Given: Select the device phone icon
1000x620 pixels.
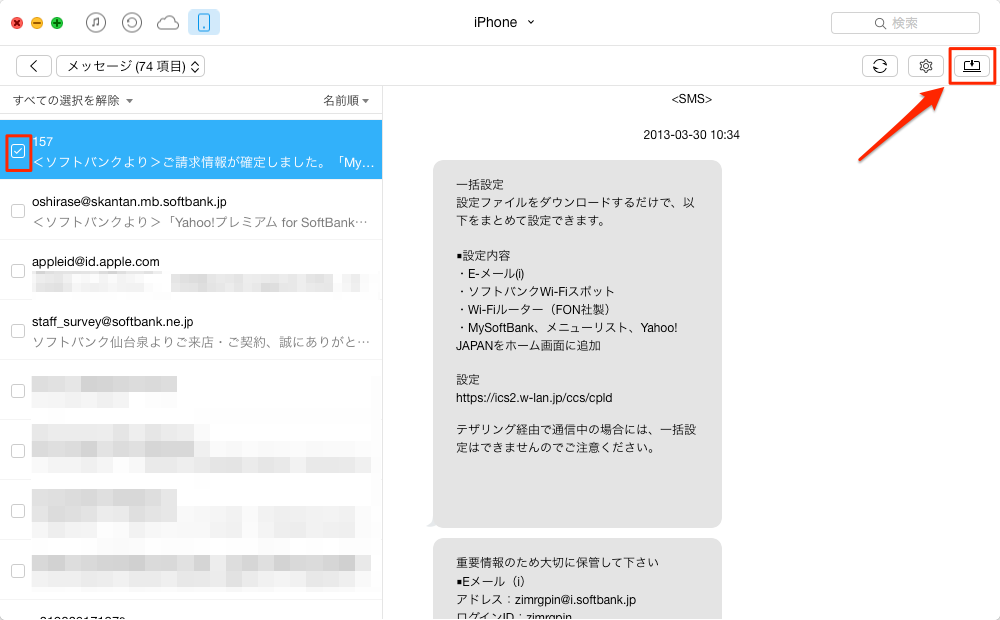Looking at the screenshot, I should 204,23.
